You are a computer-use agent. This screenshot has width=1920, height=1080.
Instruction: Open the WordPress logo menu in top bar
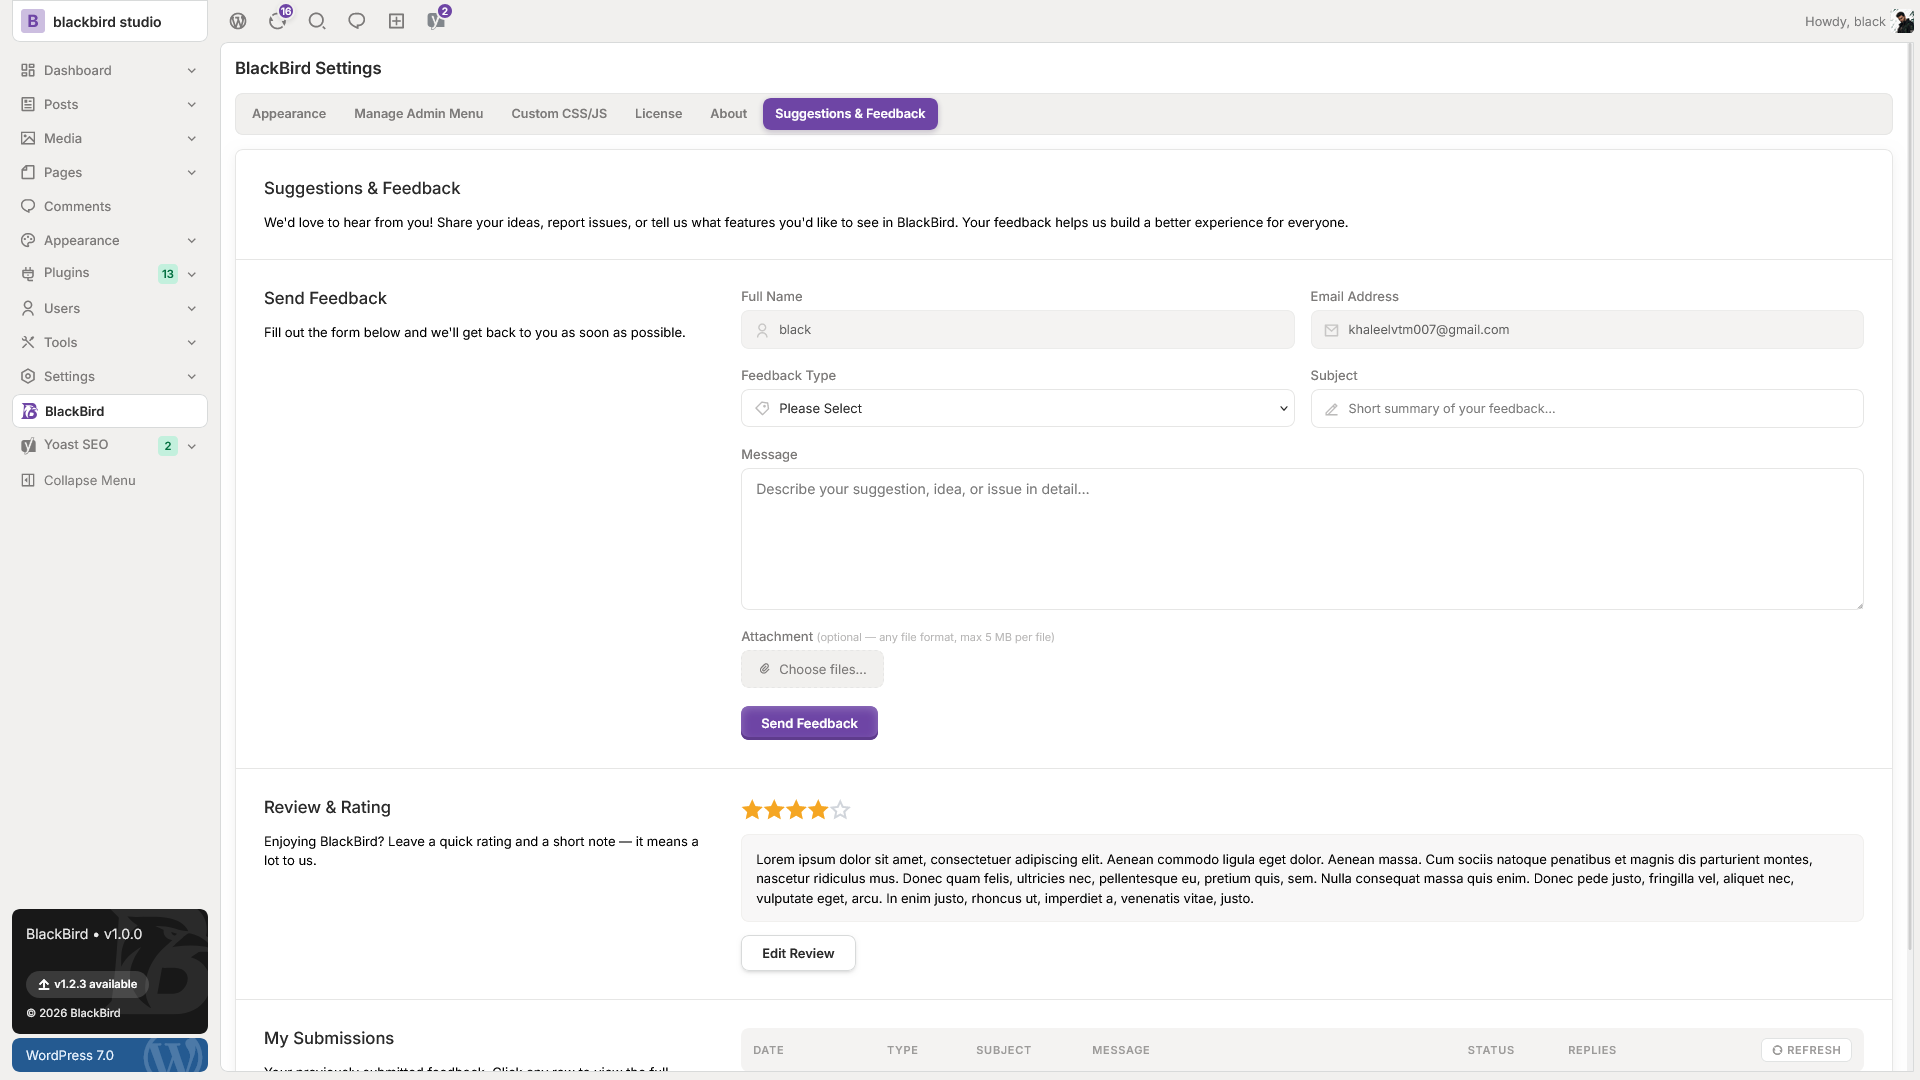238,21
